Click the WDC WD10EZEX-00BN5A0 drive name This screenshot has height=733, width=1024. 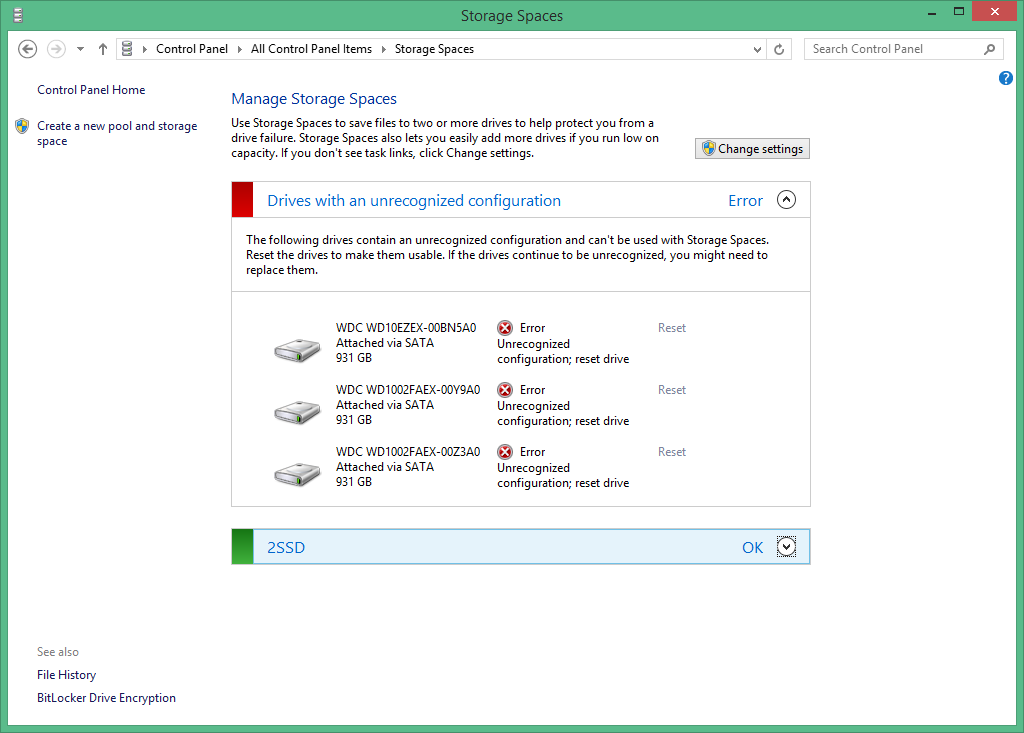pyautogui.click(x=406, y=328)
